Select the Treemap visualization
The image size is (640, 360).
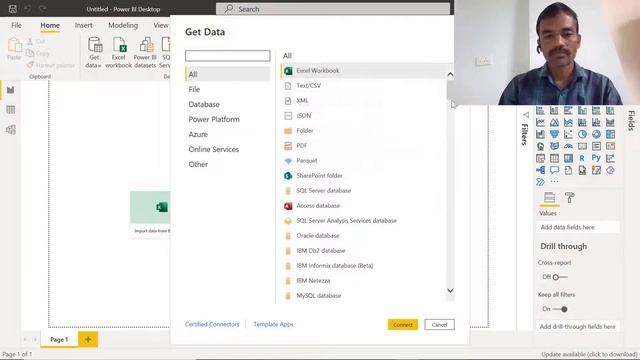click(x=610, y=134)
